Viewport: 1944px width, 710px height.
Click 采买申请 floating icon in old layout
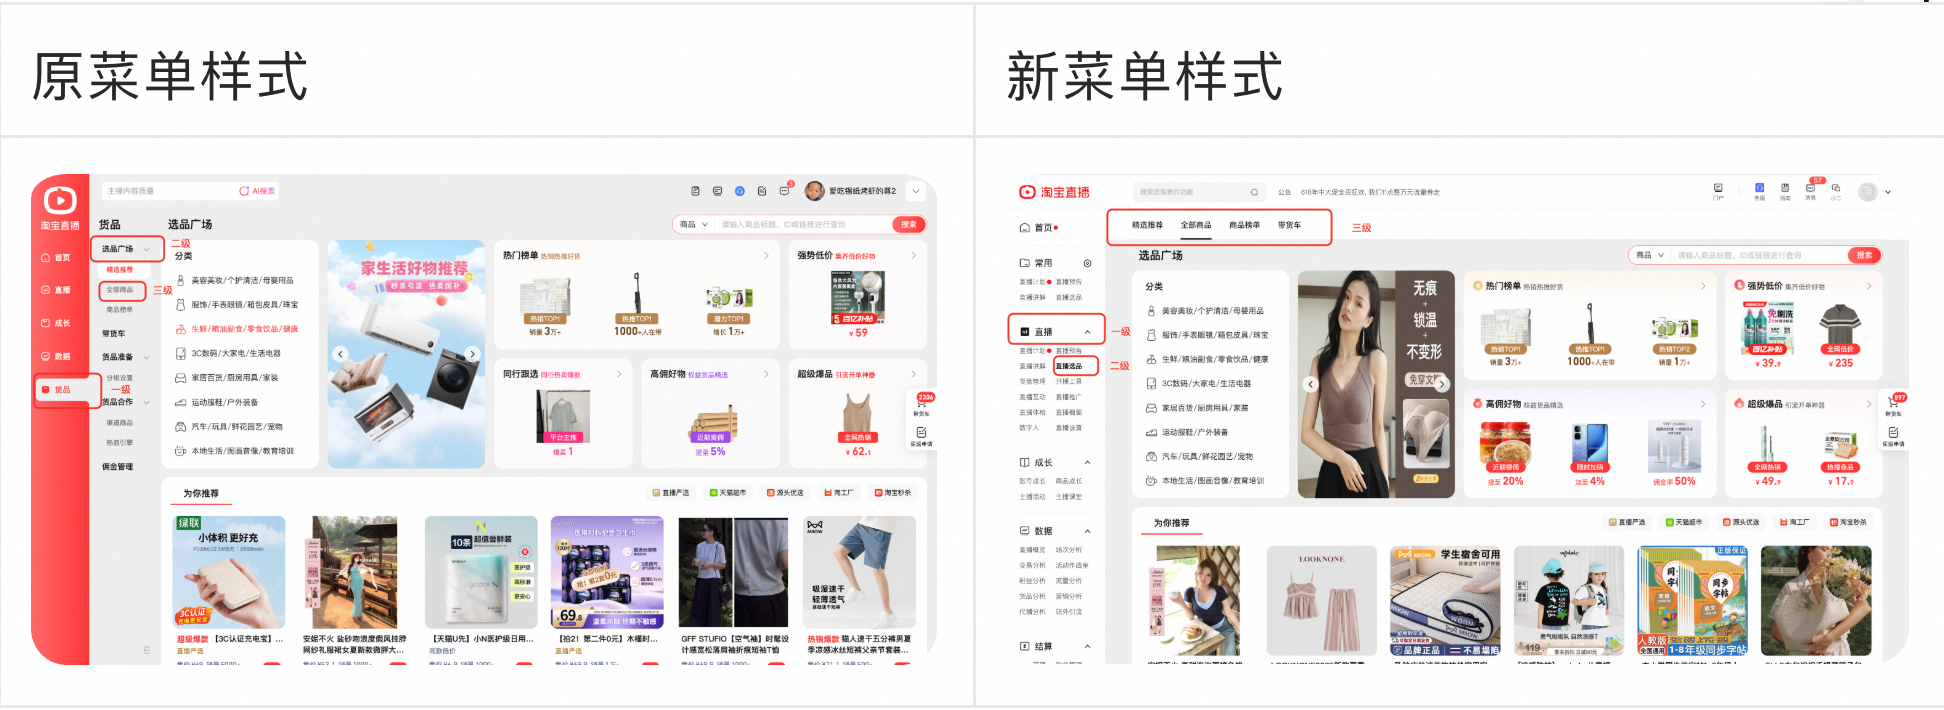tap(921, 436)
